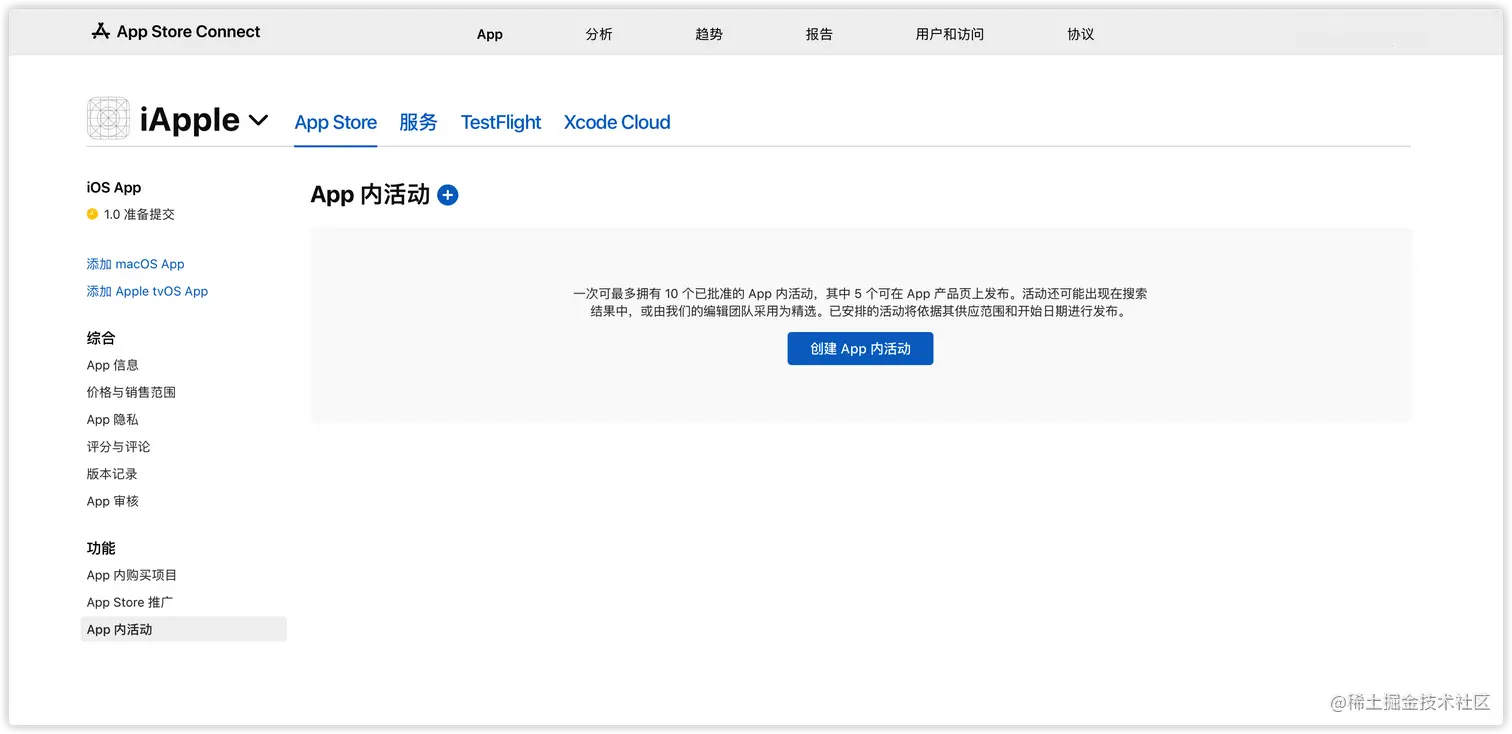This screenshot has height=734, width=1512.
Task: Open App Store 推广 in the sidebar
Action: [130, 602]
